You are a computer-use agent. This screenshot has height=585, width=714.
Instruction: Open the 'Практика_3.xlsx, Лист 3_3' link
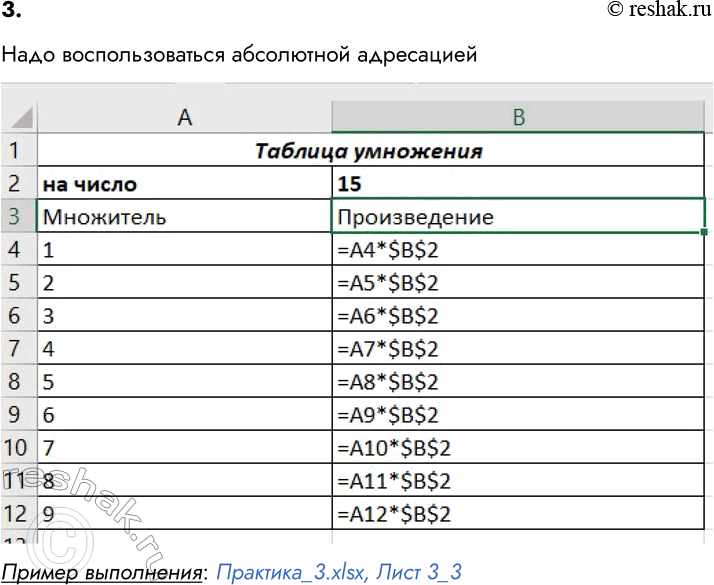tap(339, 572)
